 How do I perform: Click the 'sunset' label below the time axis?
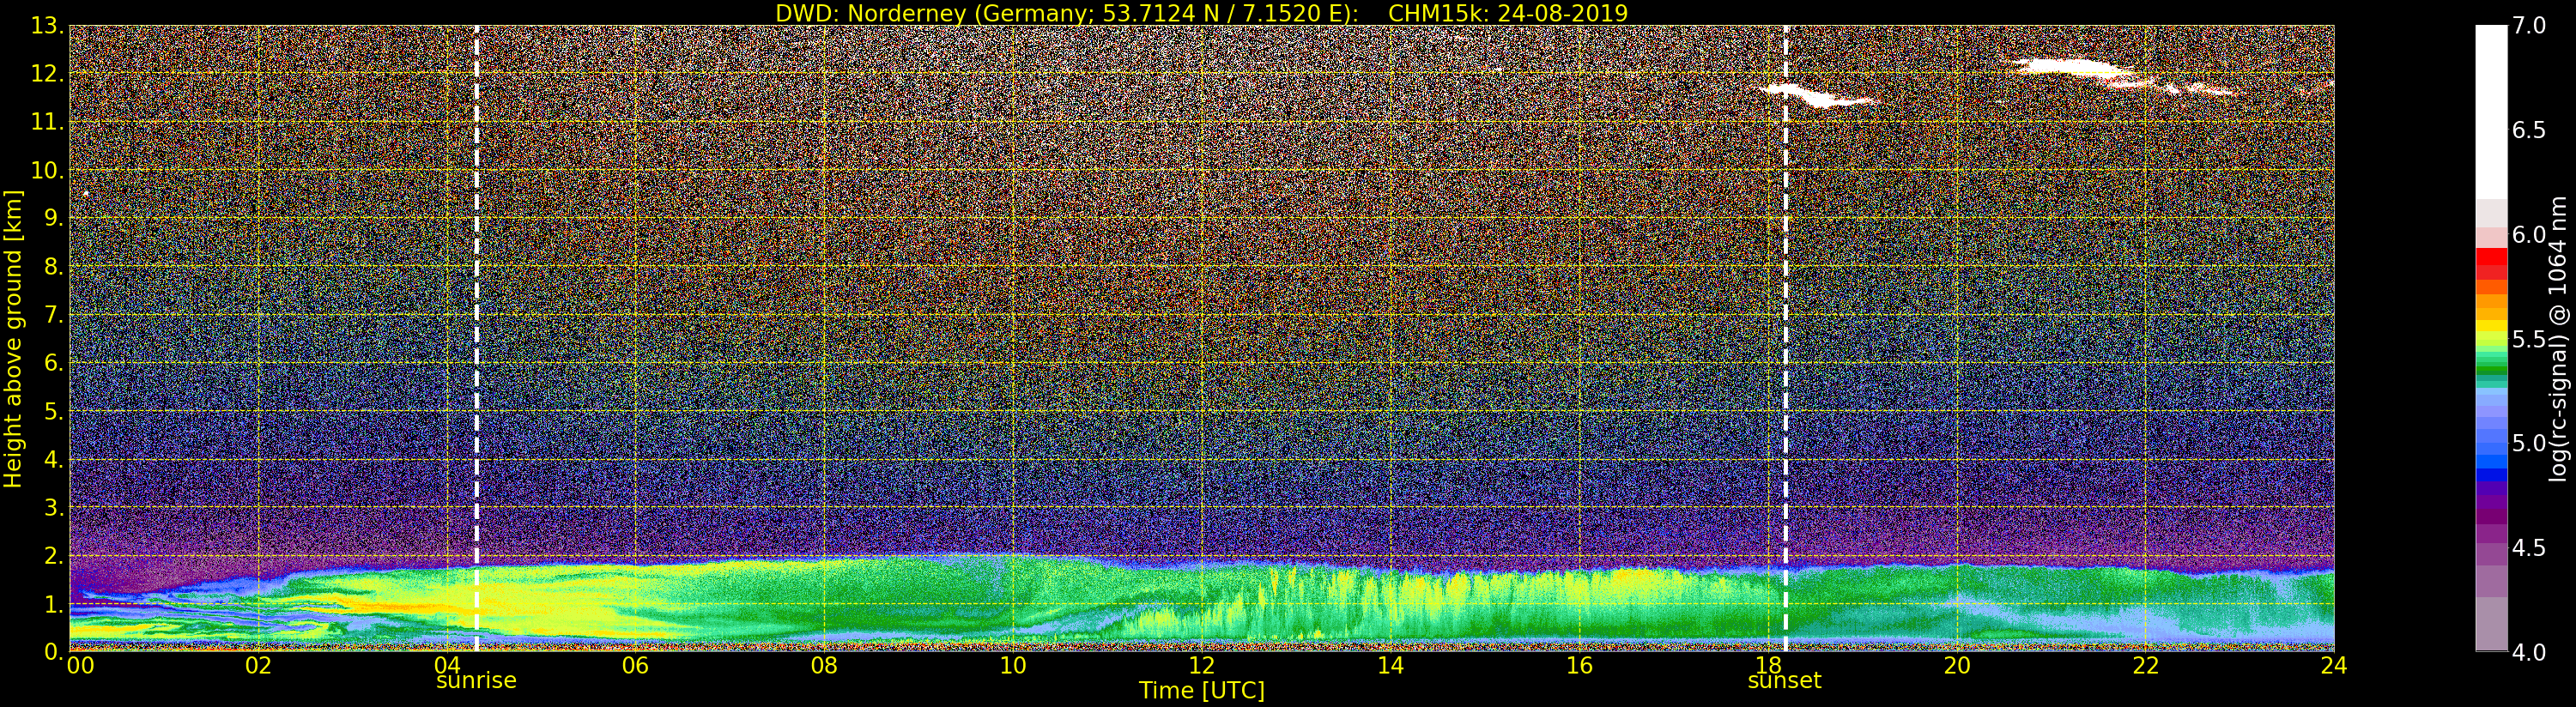click(x=1784, y=681)
